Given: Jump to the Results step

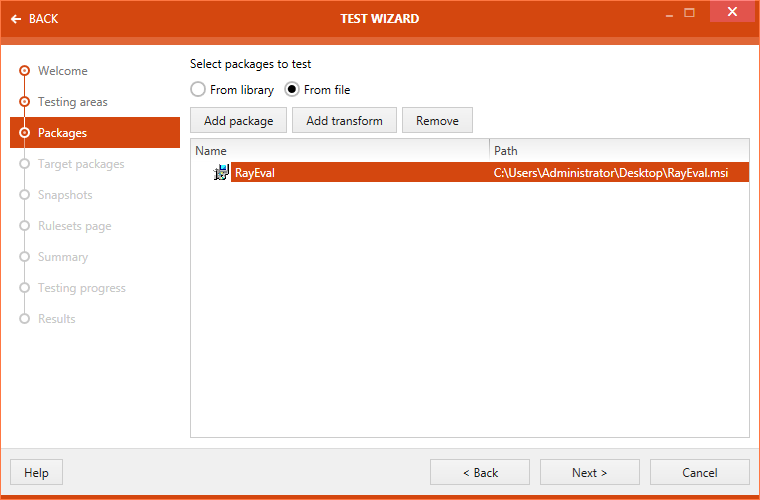Looking at the screenshot, I should (x=57, y=319).
